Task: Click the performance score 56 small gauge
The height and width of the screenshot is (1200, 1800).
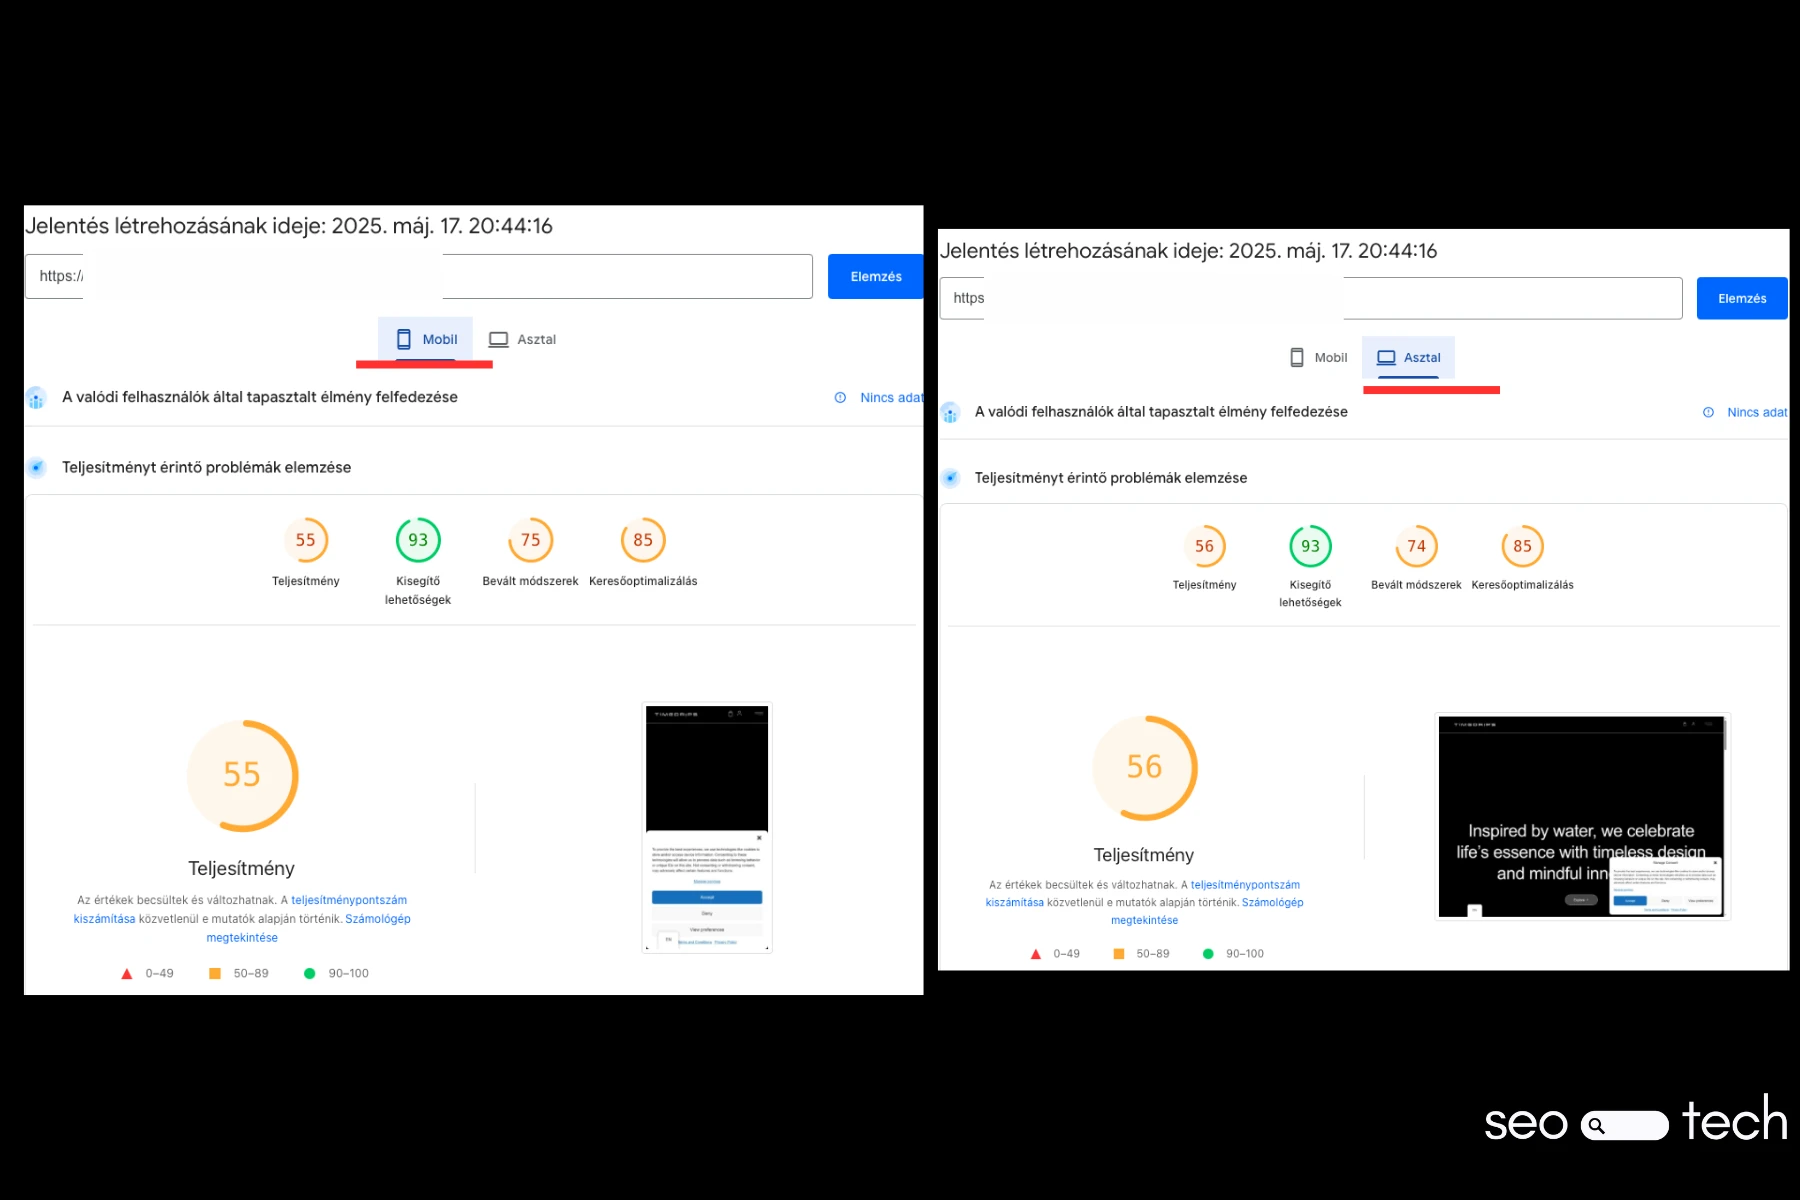Action: (1204, 546)
